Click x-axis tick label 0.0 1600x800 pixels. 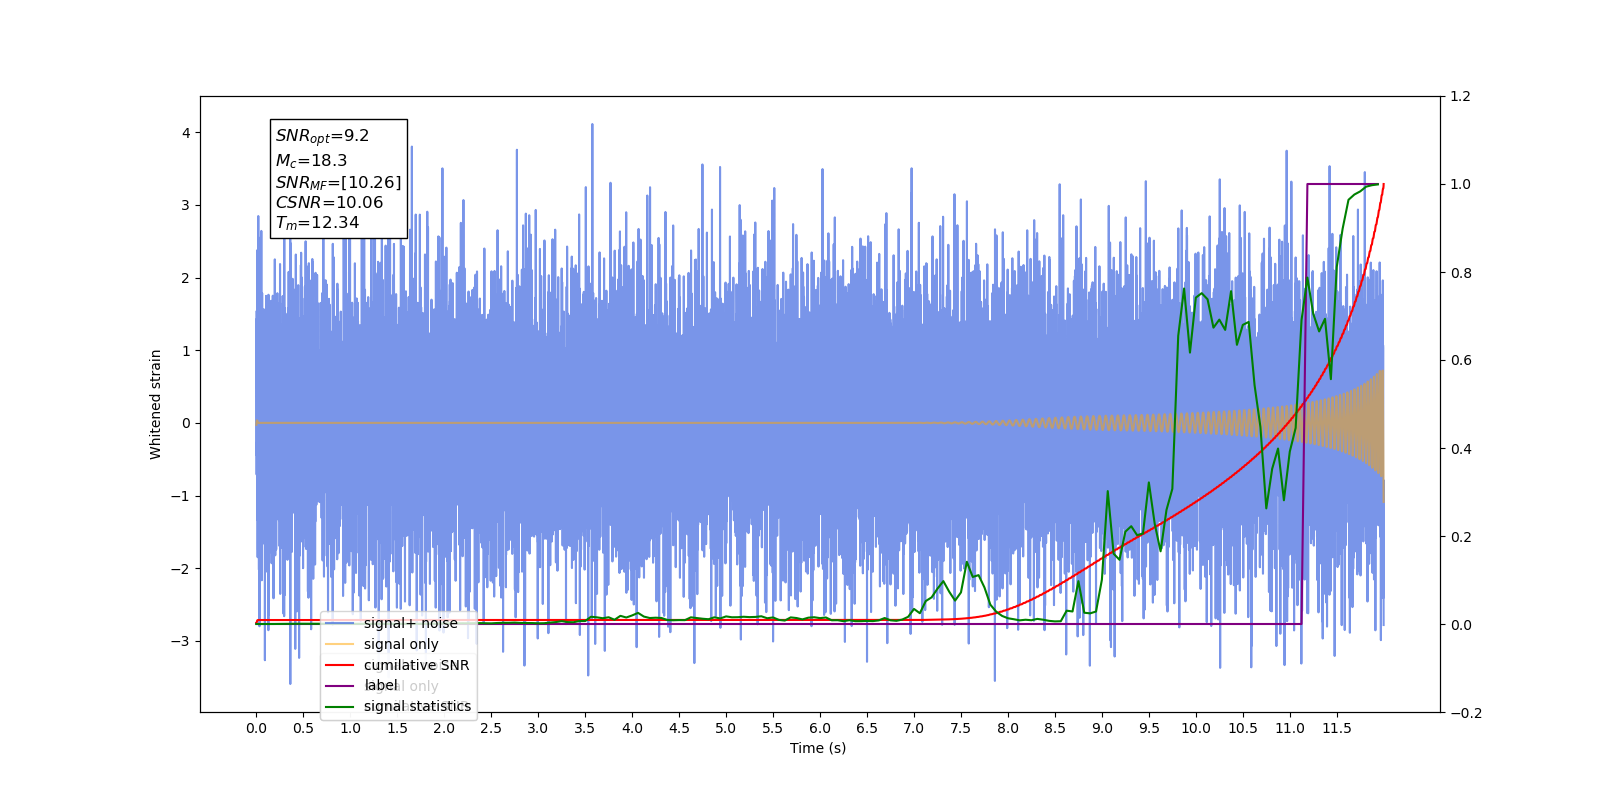point(256,728)
